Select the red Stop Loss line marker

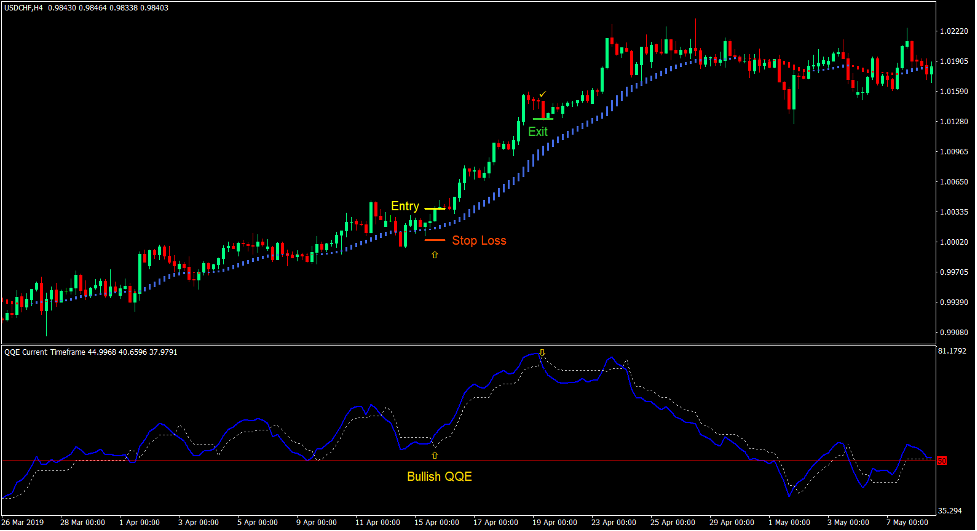coord(434,240)
